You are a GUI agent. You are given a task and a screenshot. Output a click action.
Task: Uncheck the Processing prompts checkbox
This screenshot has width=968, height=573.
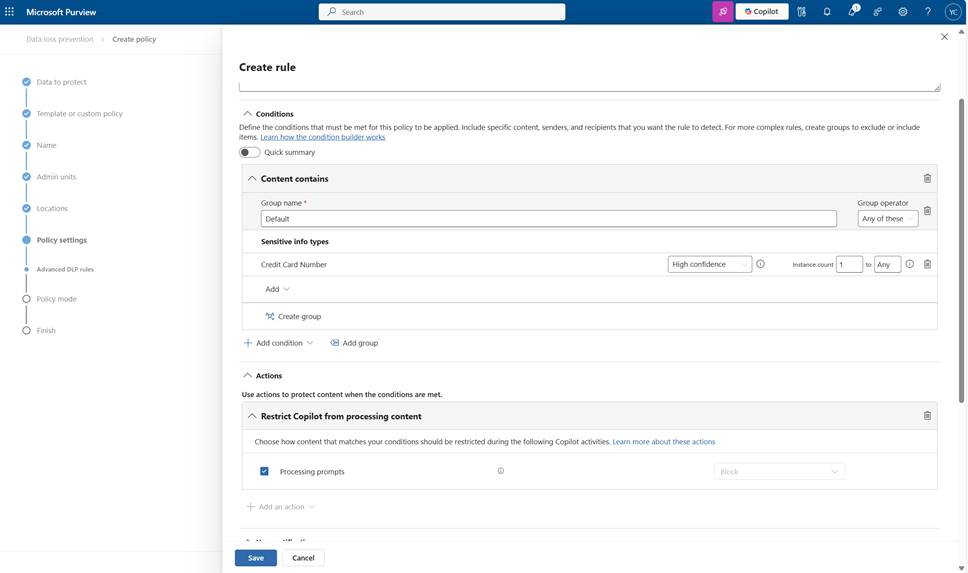(264, 471)
